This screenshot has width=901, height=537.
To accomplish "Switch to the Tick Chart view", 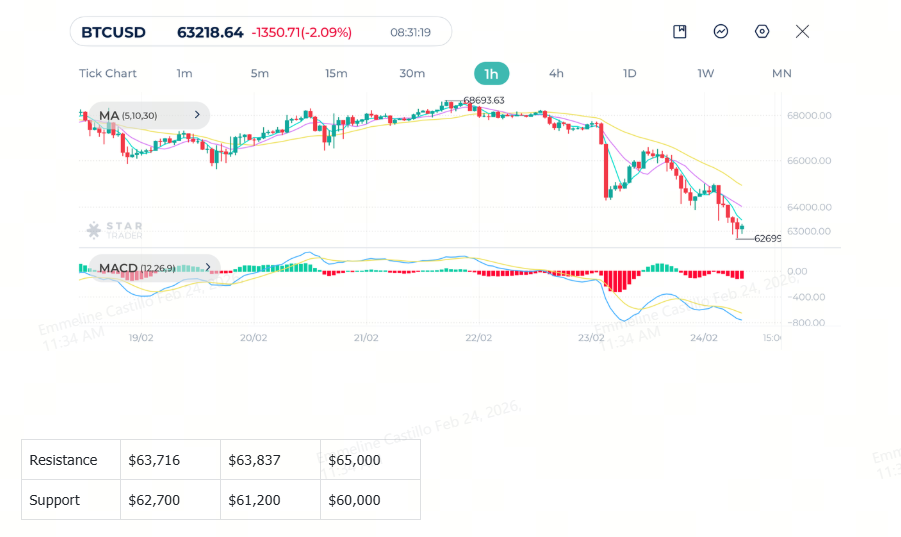I will 107,74.
